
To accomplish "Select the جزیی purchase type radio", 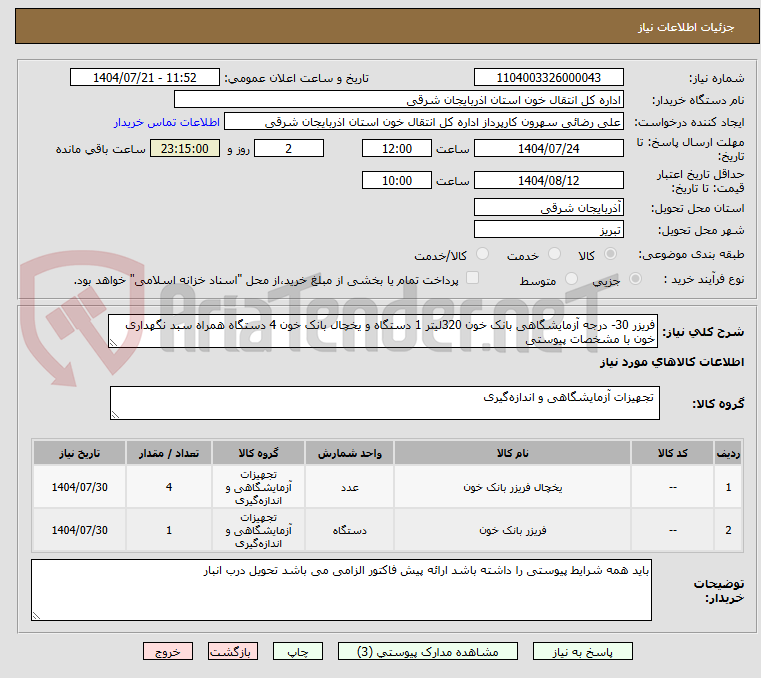I will click(635, 279).
